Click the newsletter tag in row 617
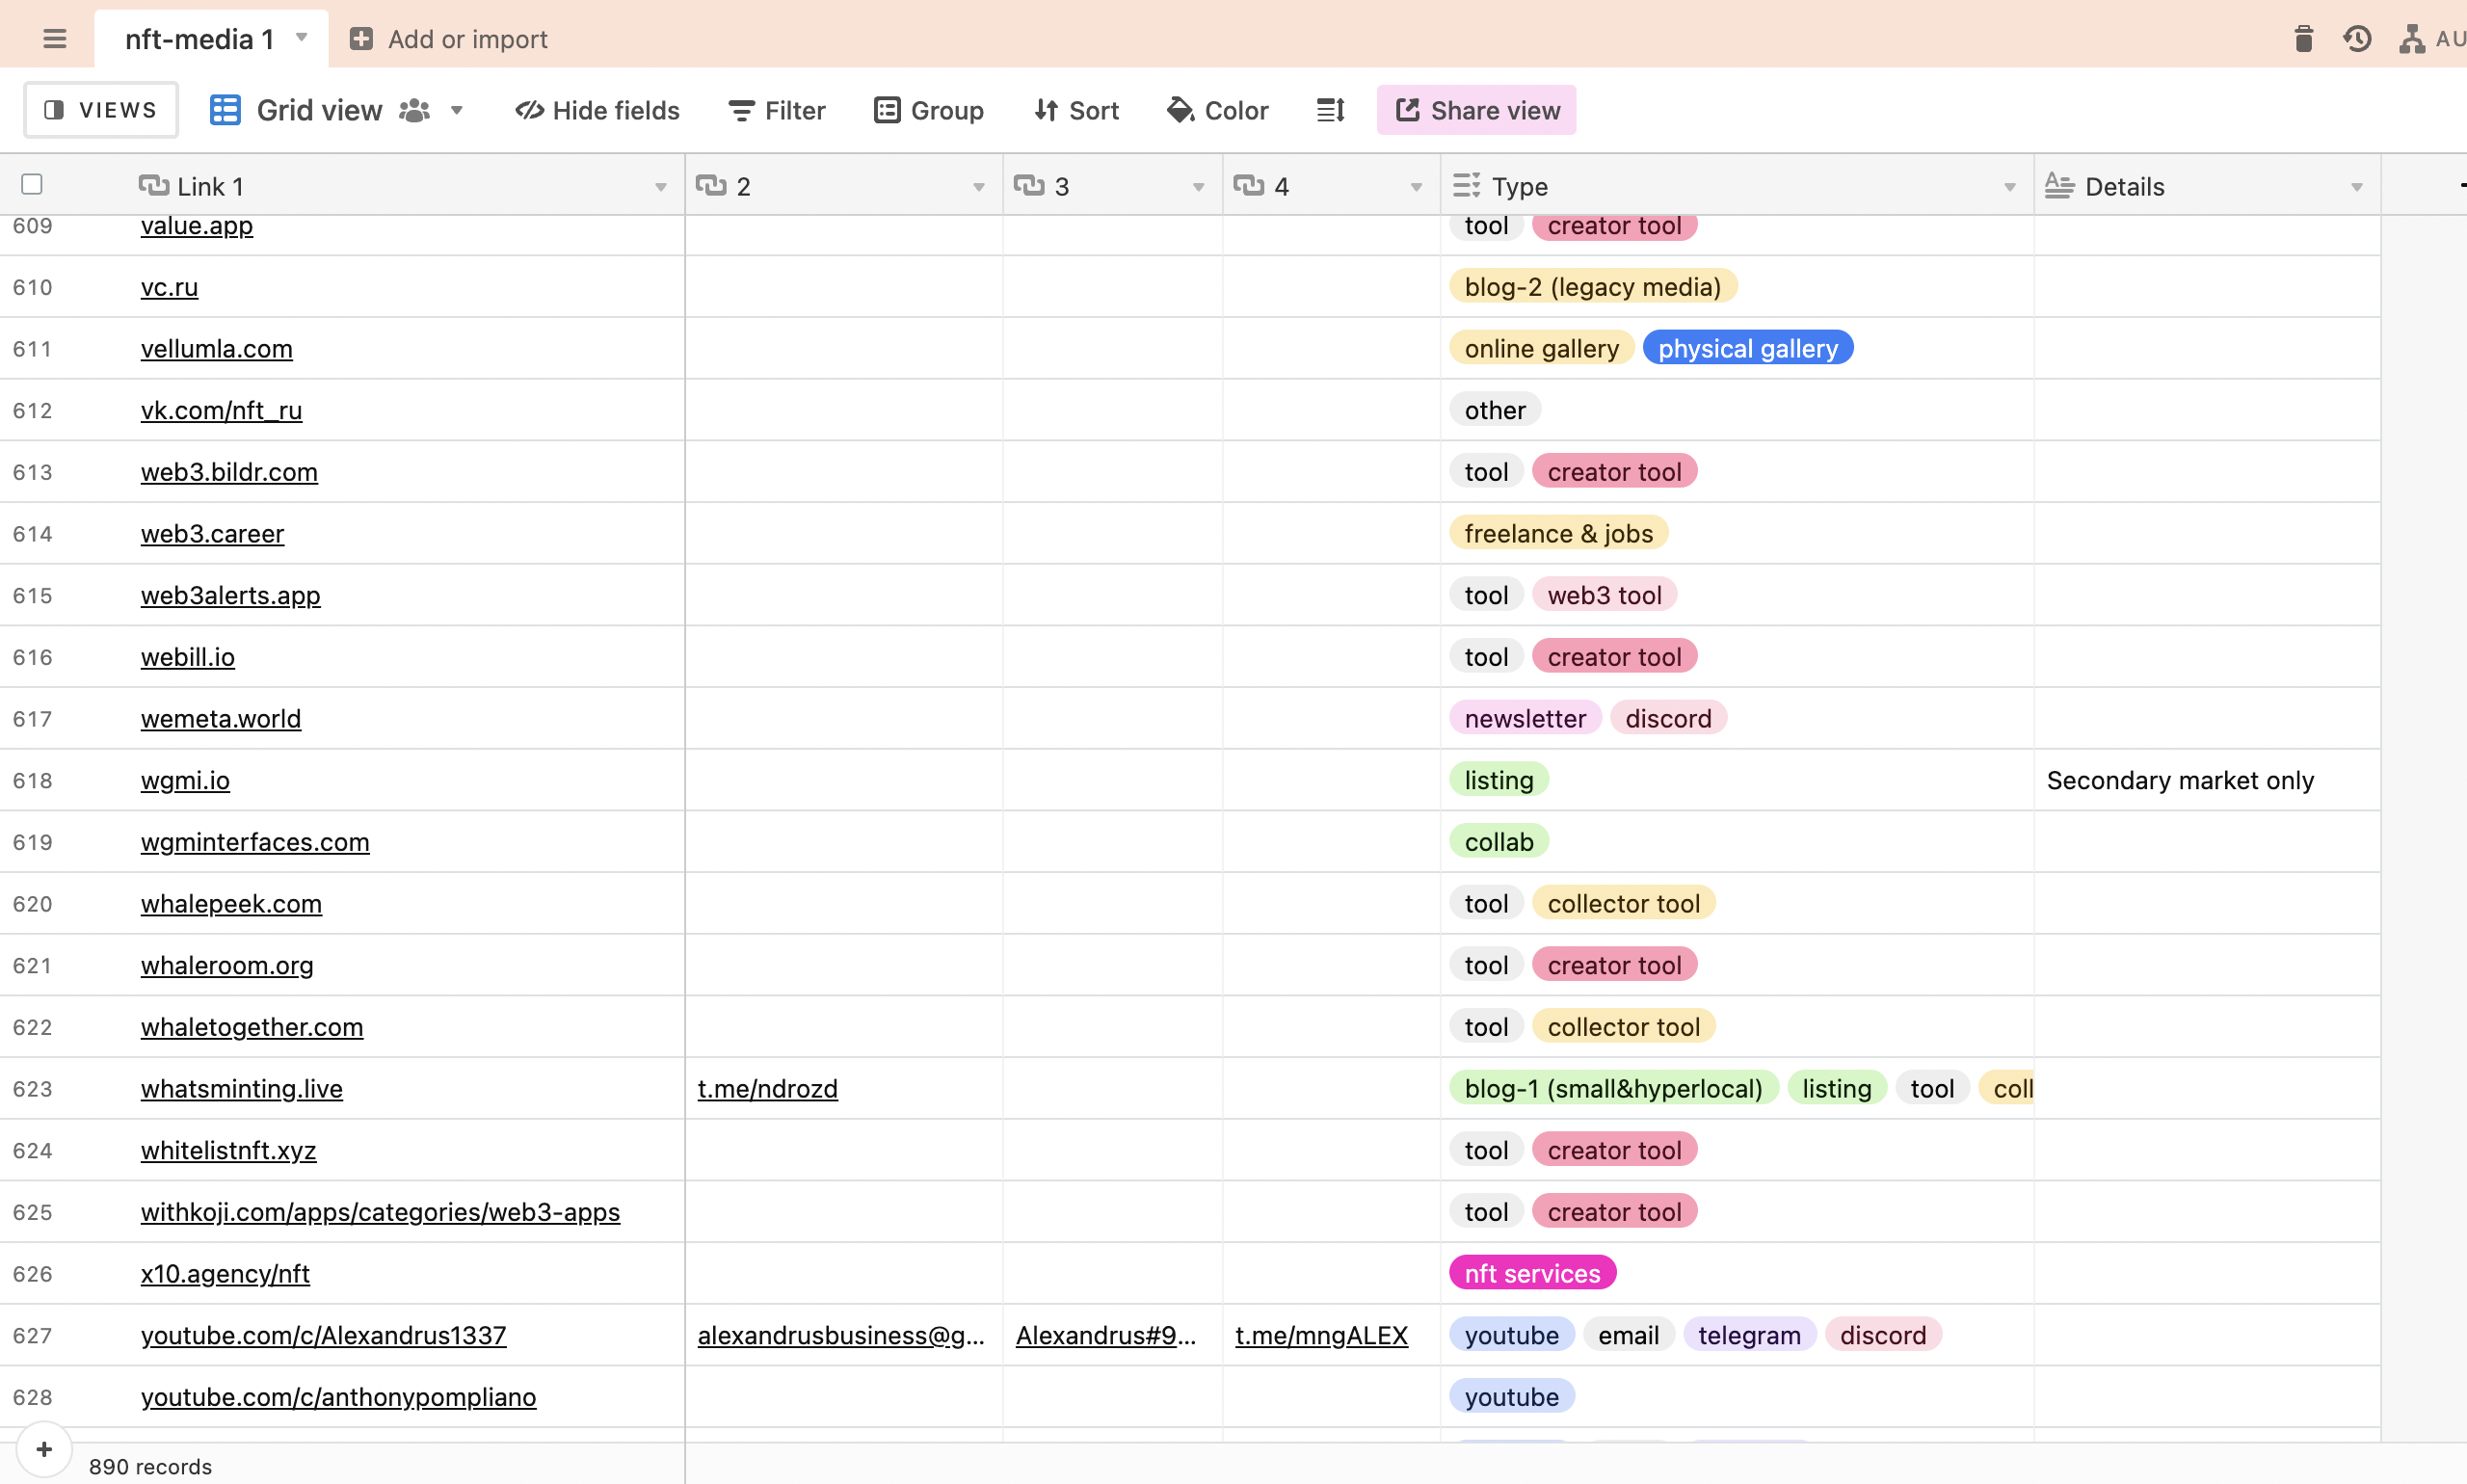The height and width of the screenshot is (1484, 2467). tap(1525, 718)
